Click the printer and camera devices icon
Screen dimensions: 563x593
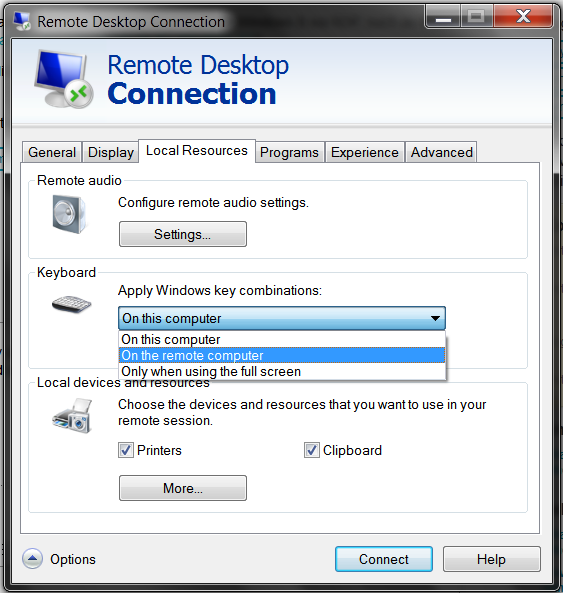(72, 416)
